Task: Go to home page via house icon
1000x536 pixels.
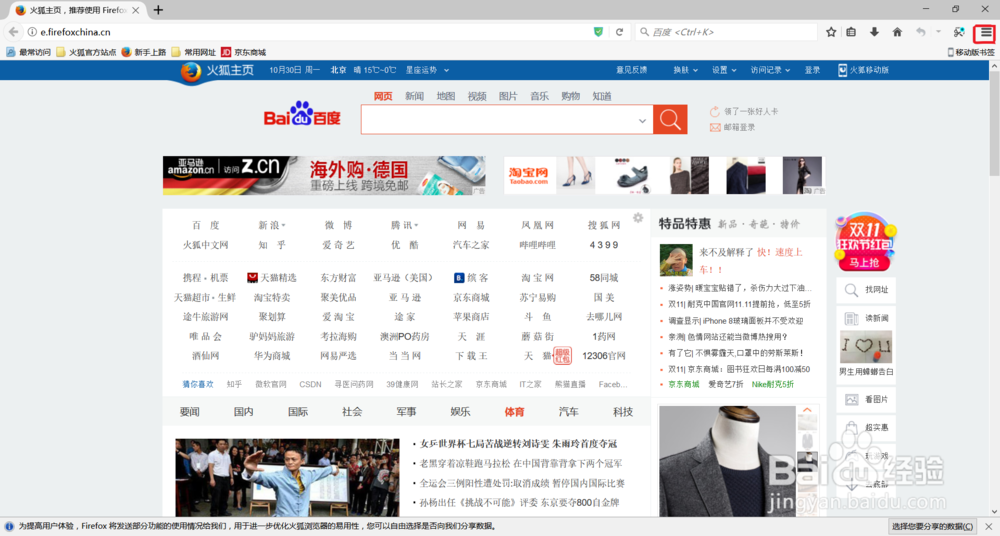Action: click(897, 32)
